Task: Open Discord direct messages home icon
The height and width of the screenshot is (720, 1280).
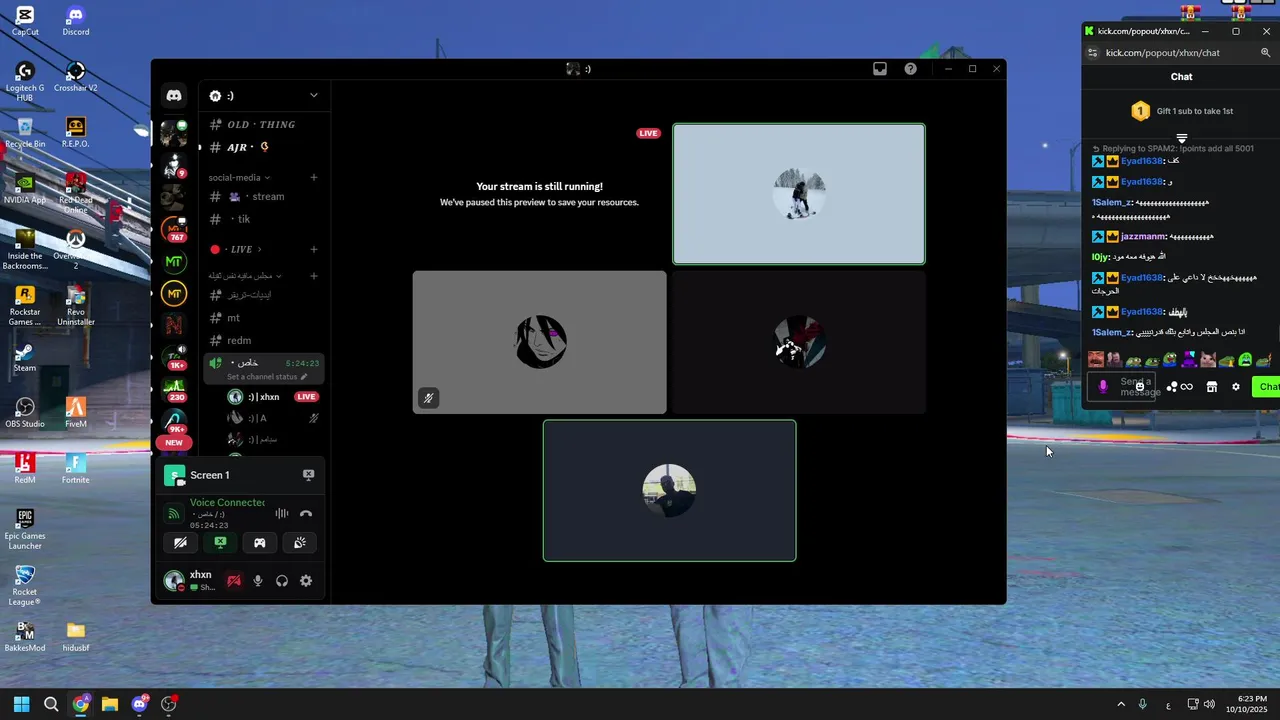Action: click(174, 95)
